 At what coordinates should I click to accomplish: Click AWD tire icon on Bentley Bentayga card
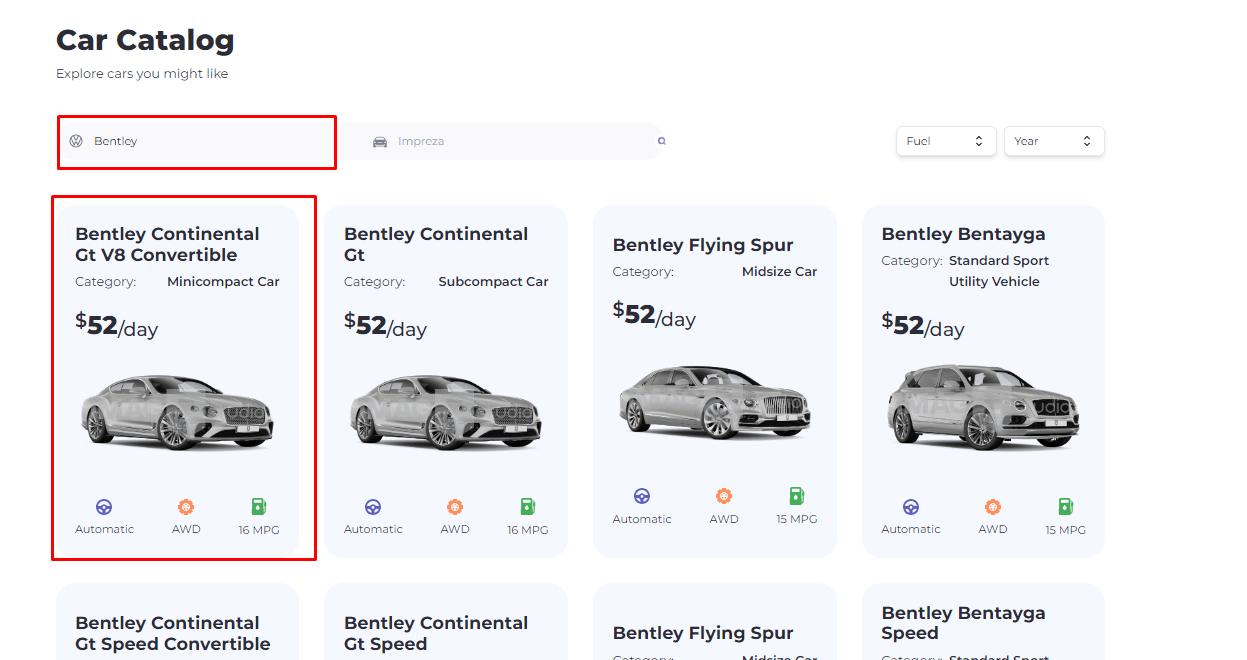993,507
